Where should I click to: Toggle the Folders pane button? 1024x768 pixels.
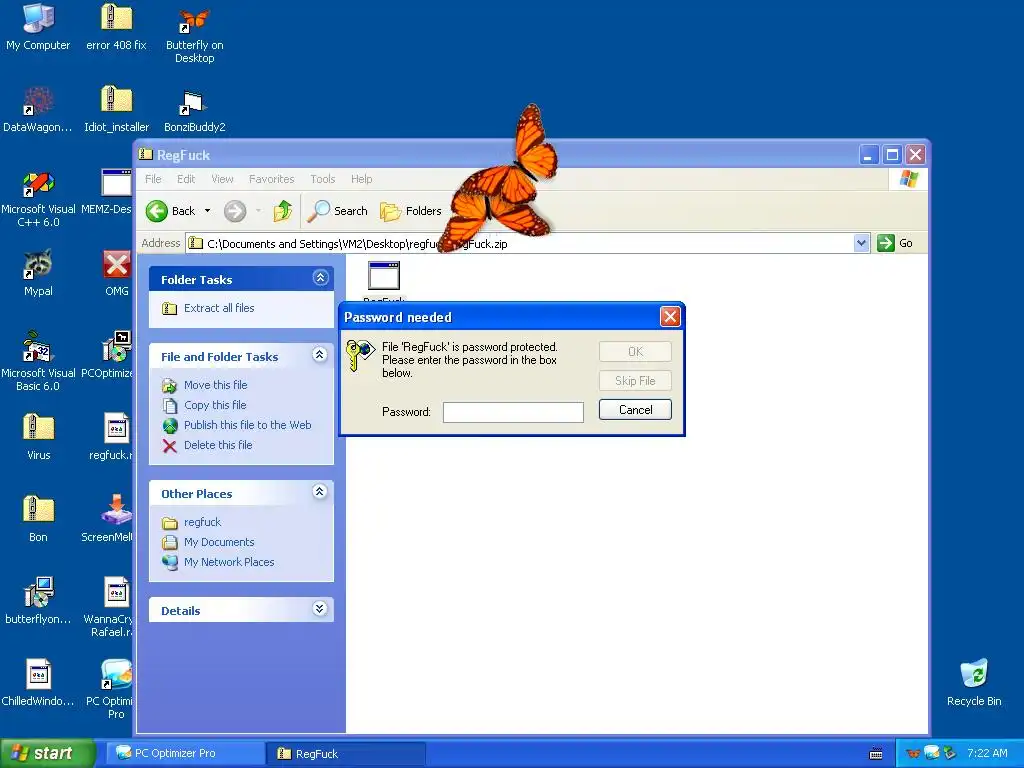[411, 211]
